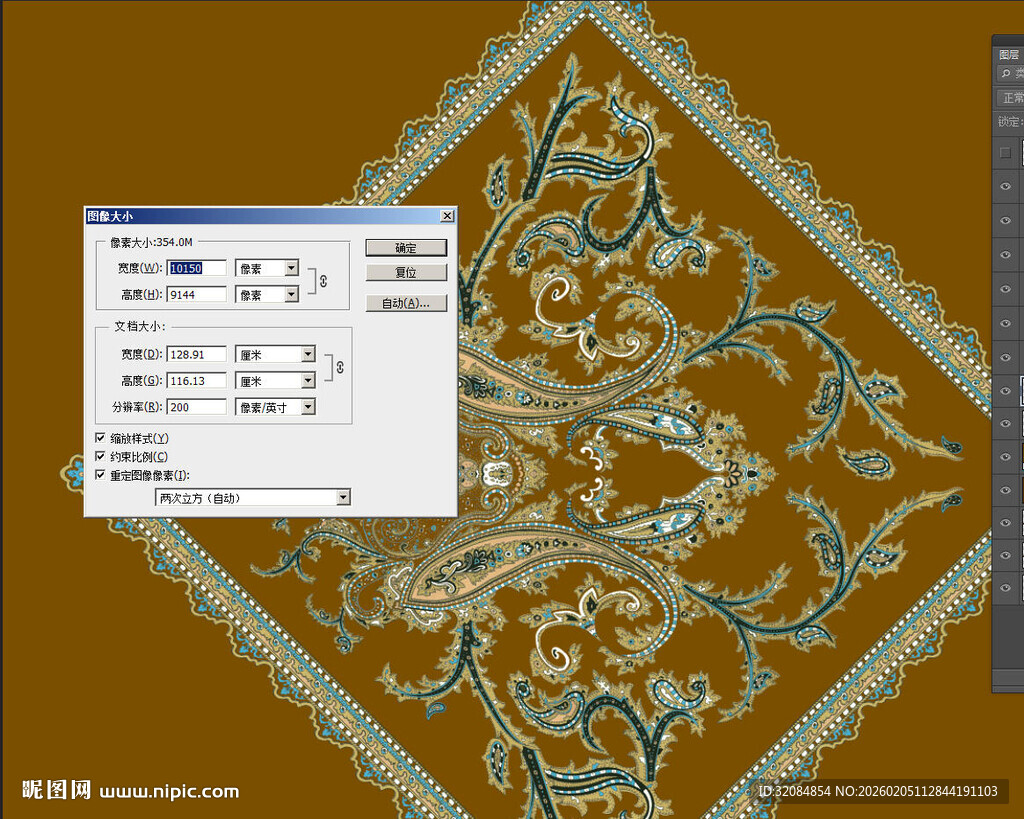Screen dimensions: 1024x819
Task: Open the 两次立方（自动）resample method dropdown
Action: point(343,497)
